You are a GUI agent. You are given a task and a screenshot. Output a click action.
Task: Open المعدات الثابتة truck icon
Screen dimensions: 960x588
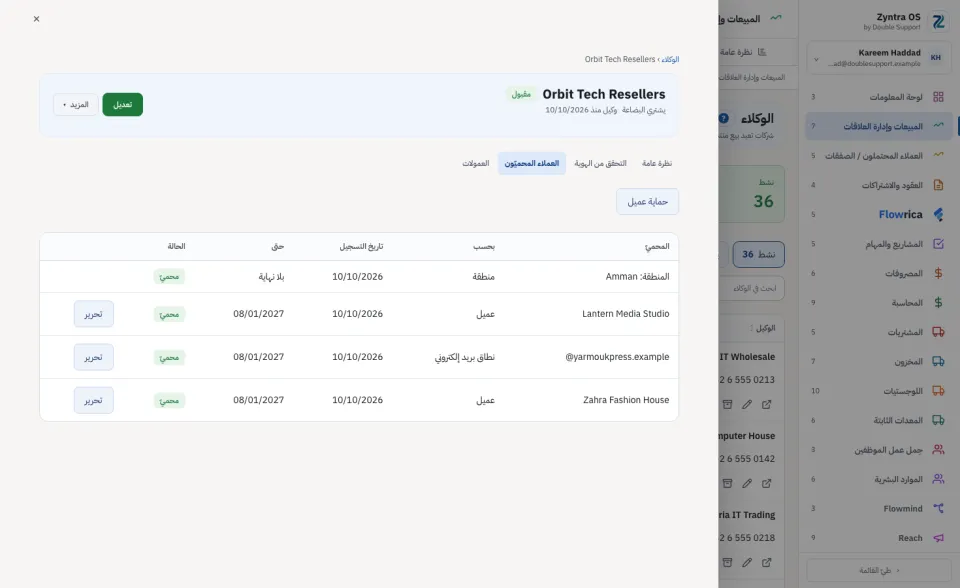pyautogui.click(x=938, y=420)
